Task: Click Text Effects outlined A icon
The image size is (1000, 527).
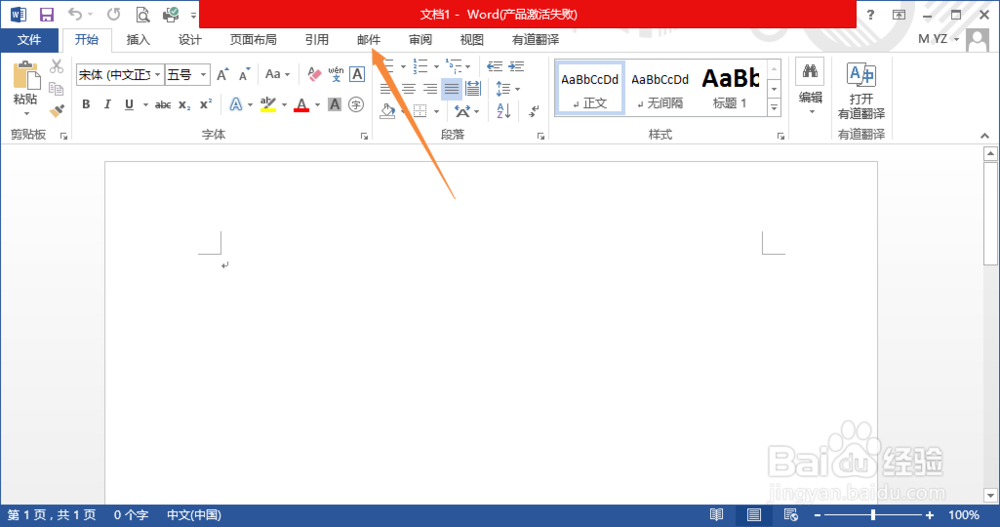Action: pos(236,104)
